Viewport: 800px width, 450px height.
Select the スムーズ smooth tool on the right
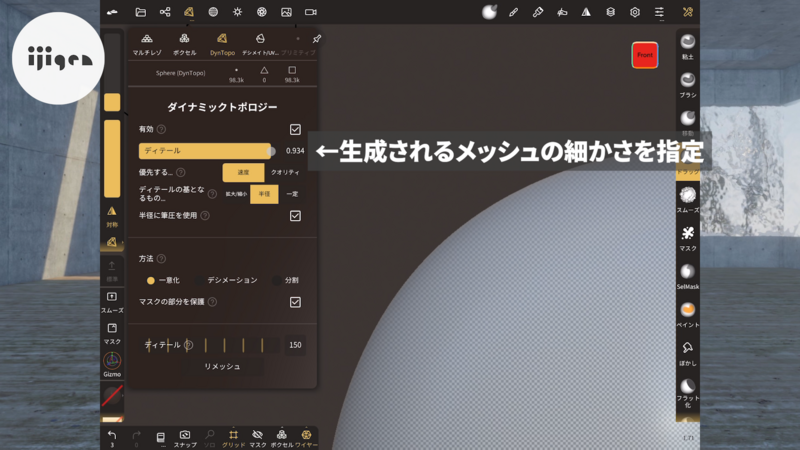[x=688, y=199]
